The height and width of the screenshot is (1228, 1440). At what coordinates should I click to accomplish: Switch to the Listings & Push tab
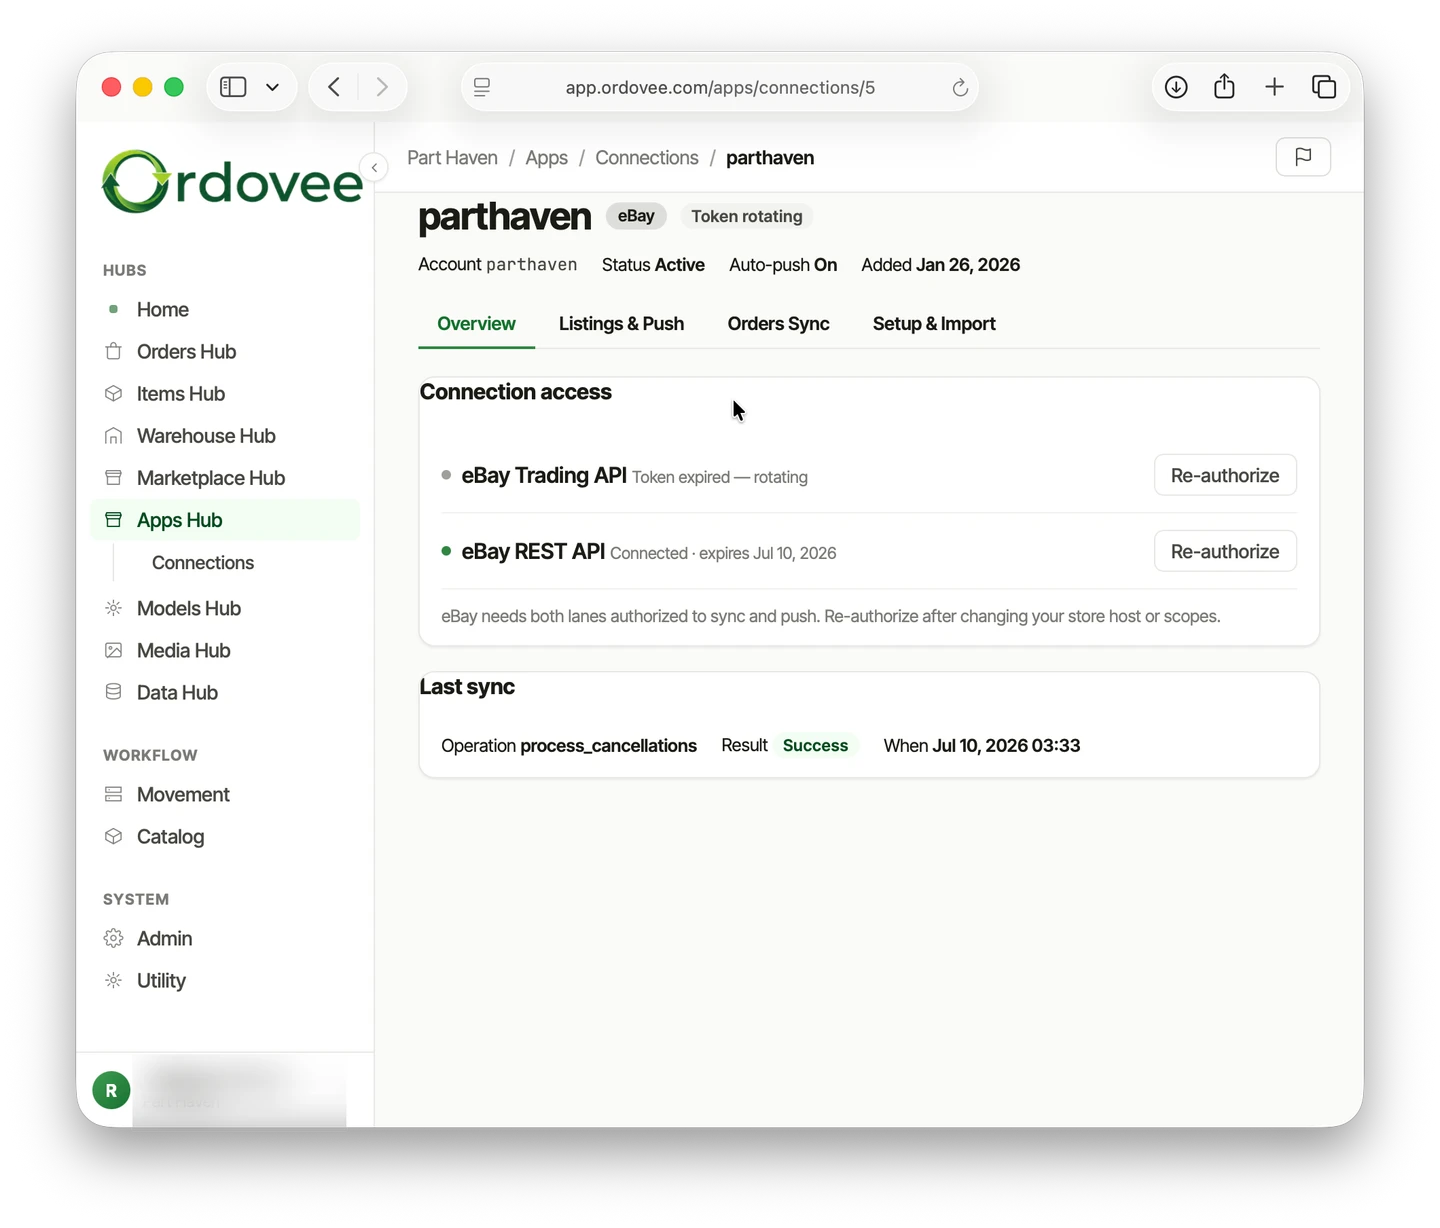pos(621,324)
